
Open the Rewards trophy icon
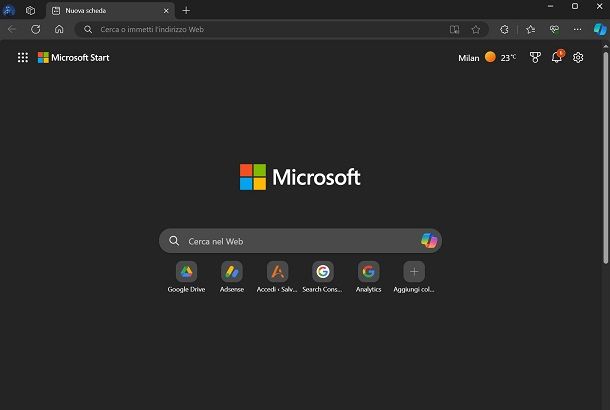pyautogui.click(x=535, y=58)
